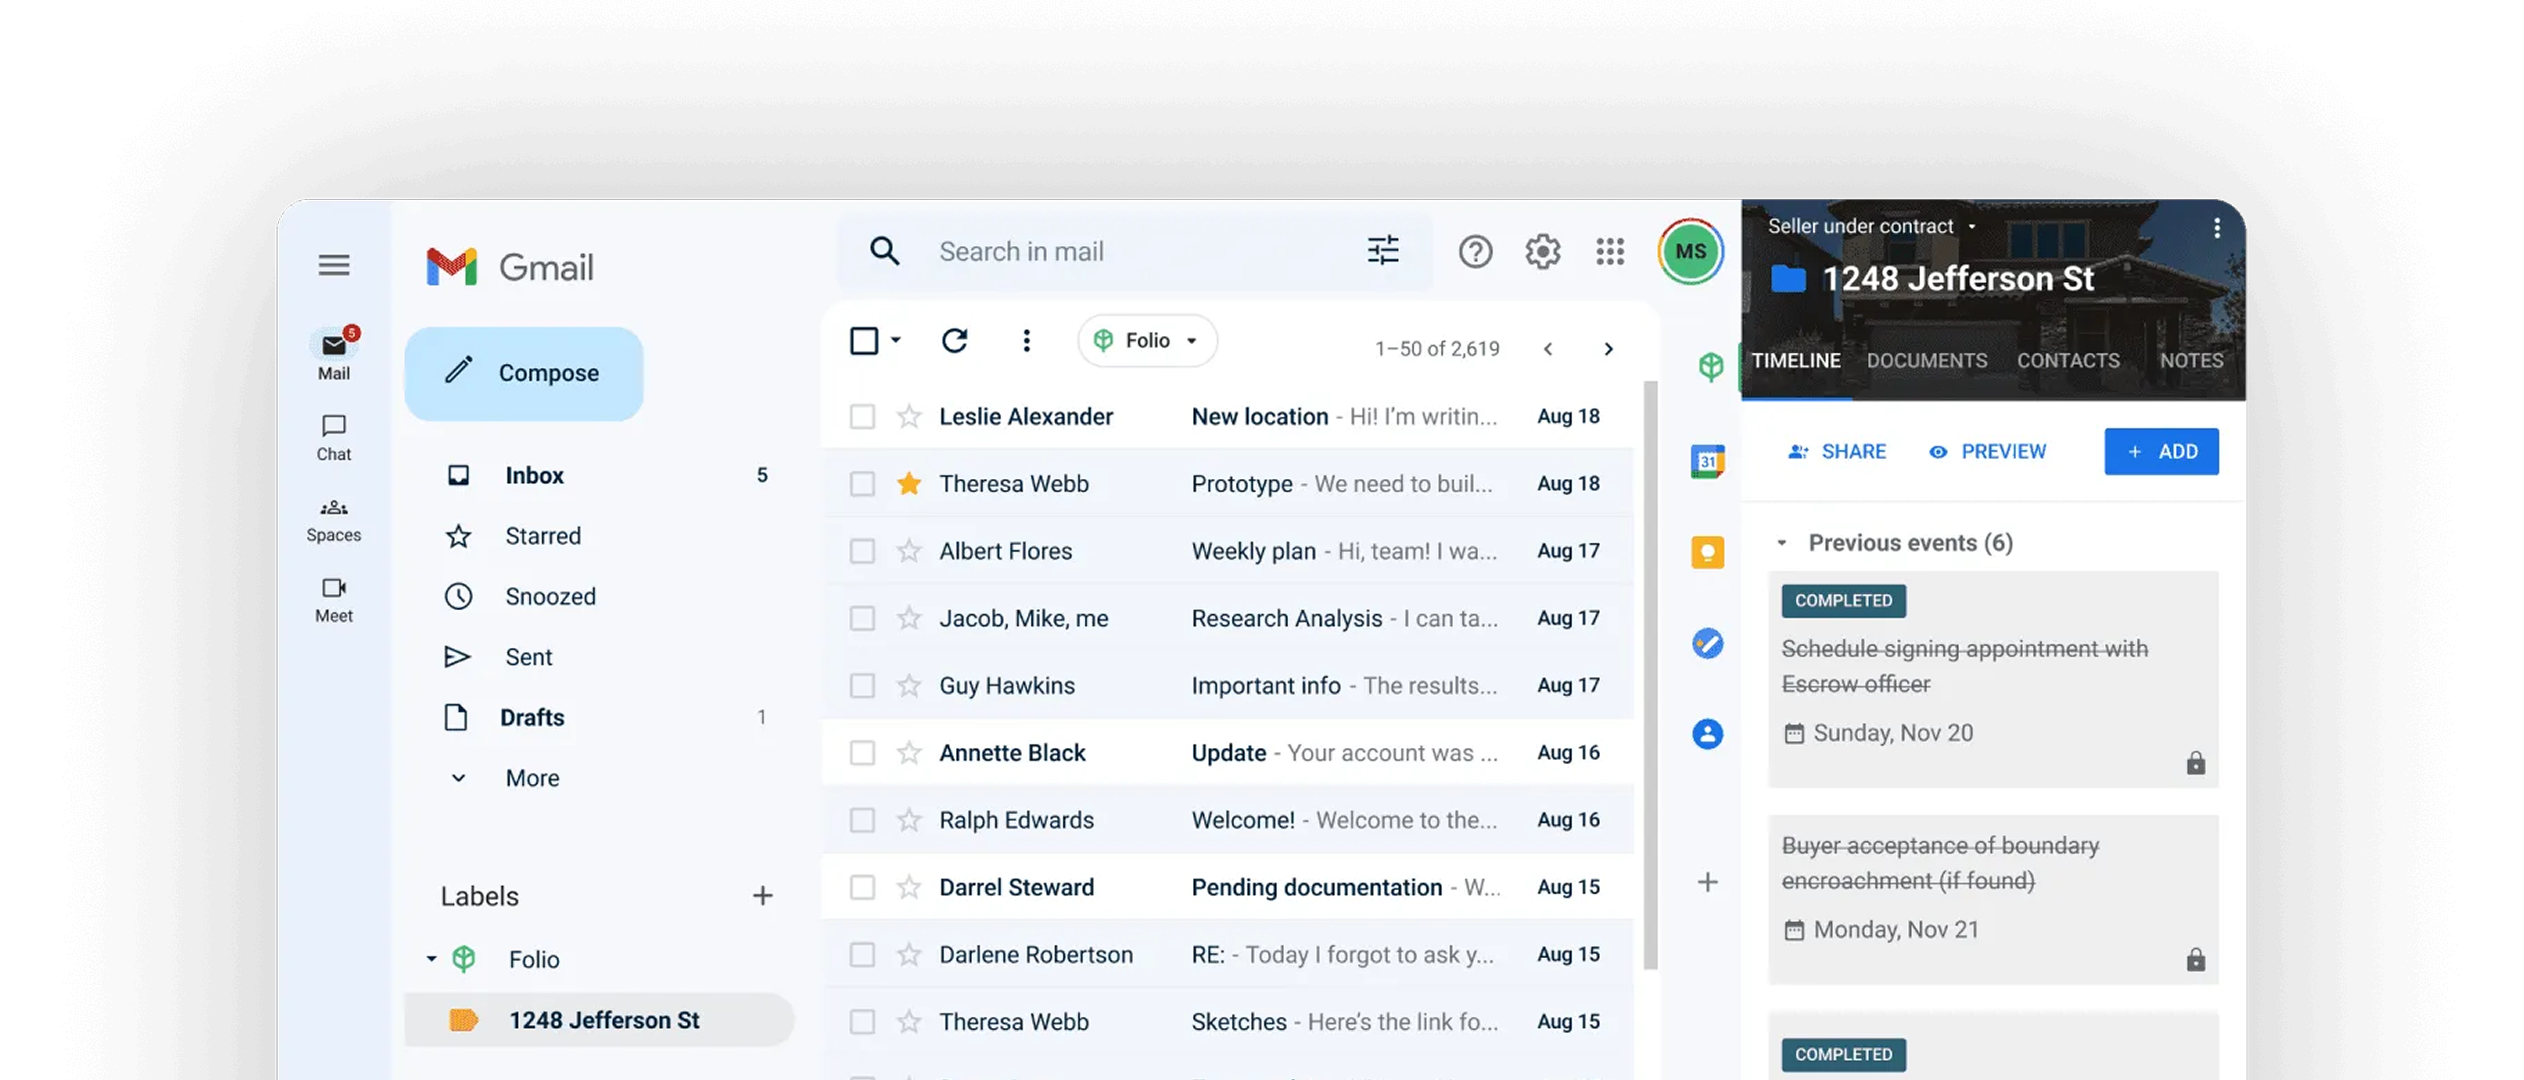The image size is (2524, 1080).
Task: Click the mail list scrollbar
Action: click(1650, 675)
